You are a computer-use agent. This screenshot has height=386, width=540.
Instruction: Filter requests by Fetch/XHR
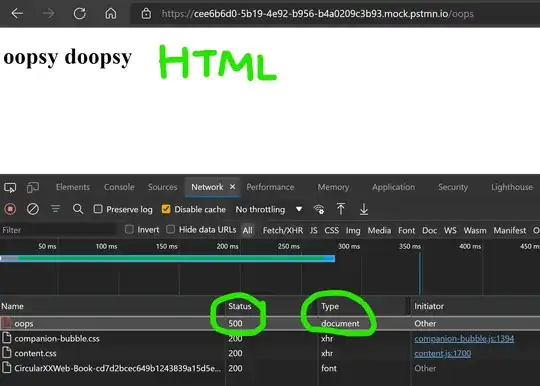pos(283,230)
